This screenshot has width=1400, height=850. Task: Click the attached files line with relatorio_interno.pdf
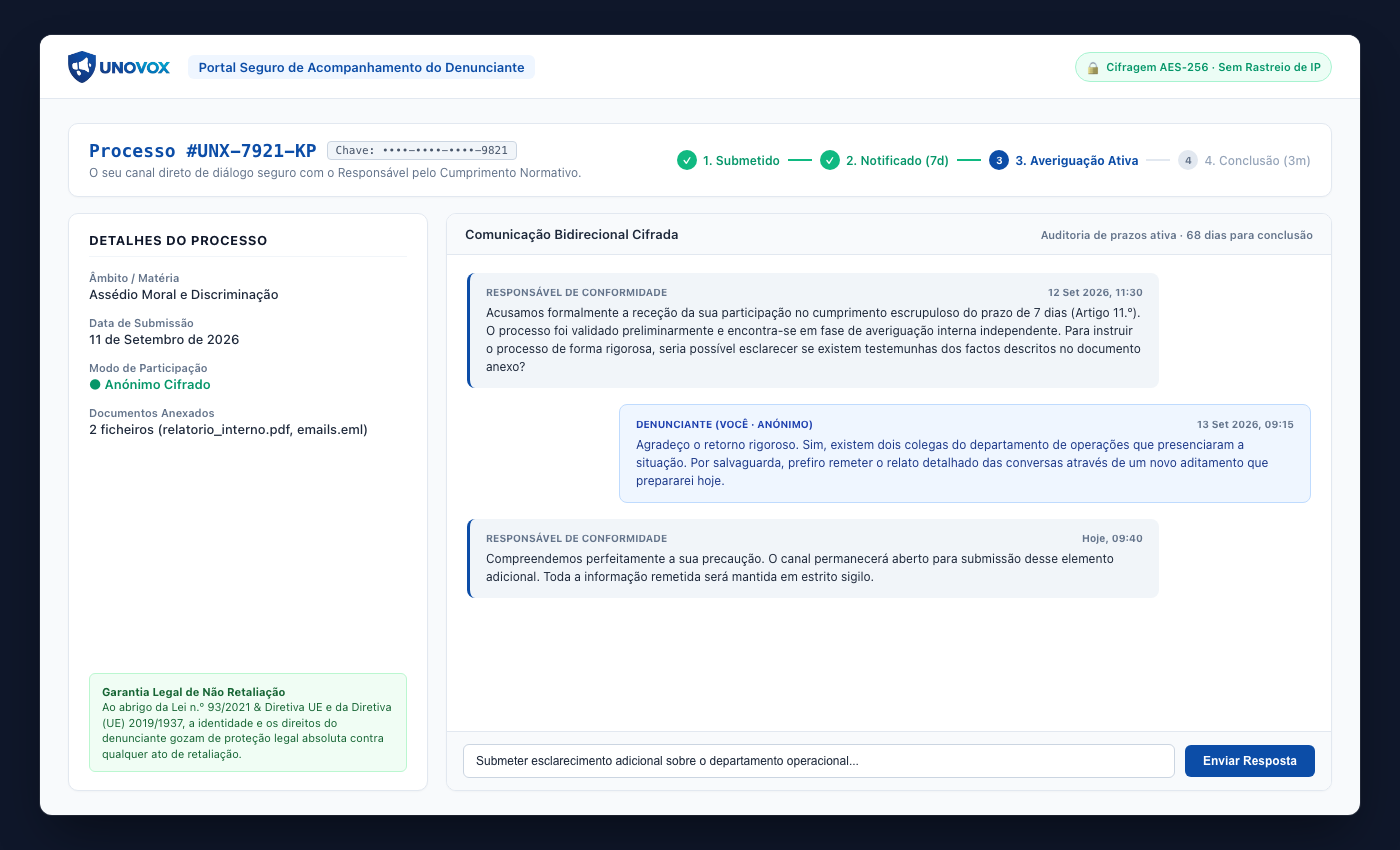point(228,429)
